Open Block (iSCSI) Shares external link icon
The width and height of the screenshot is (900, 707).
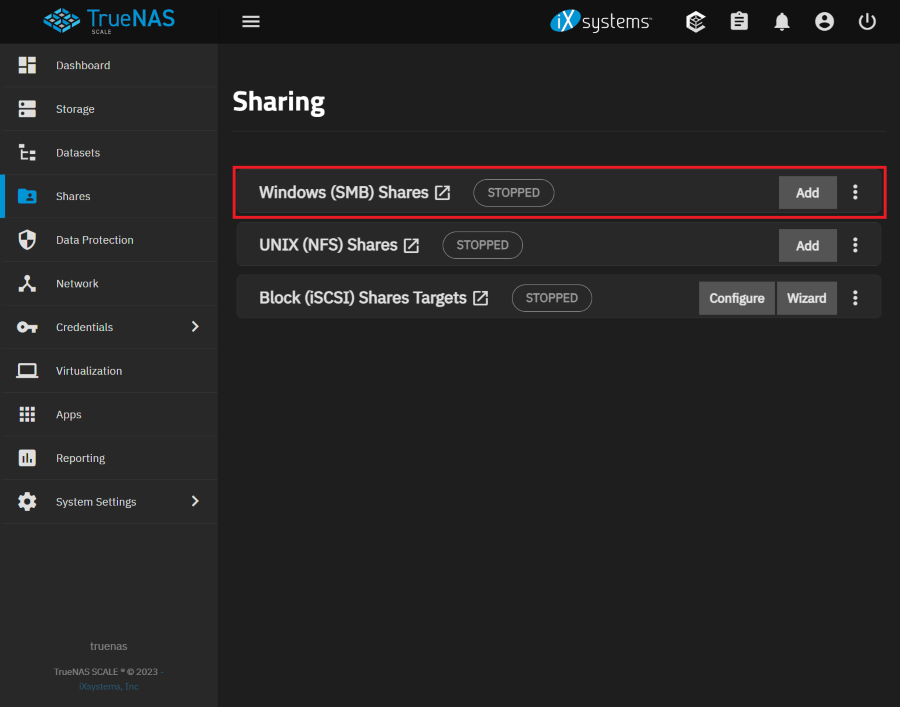tap(481, 298)
